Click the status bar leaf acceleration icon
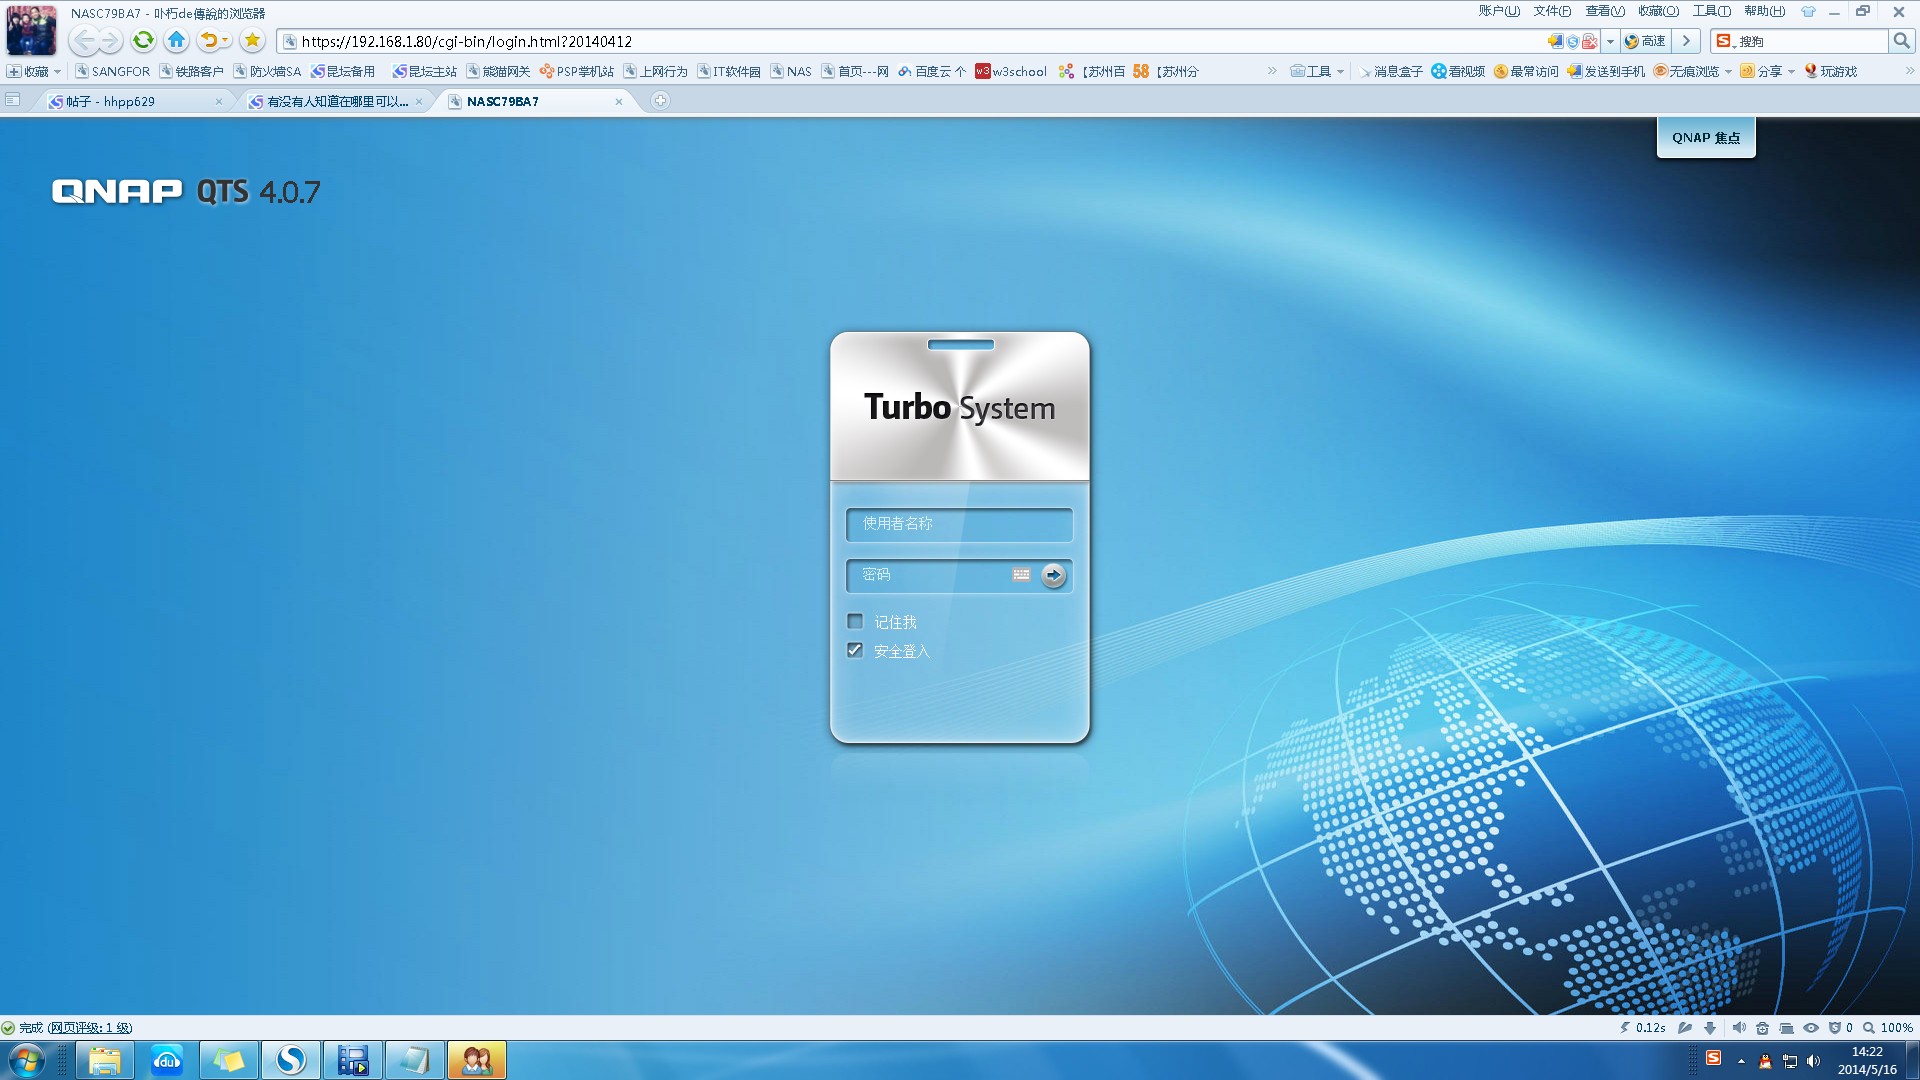Image resolution: width=1920 pixels, height=1080 pixels. pos(1685,1027)
